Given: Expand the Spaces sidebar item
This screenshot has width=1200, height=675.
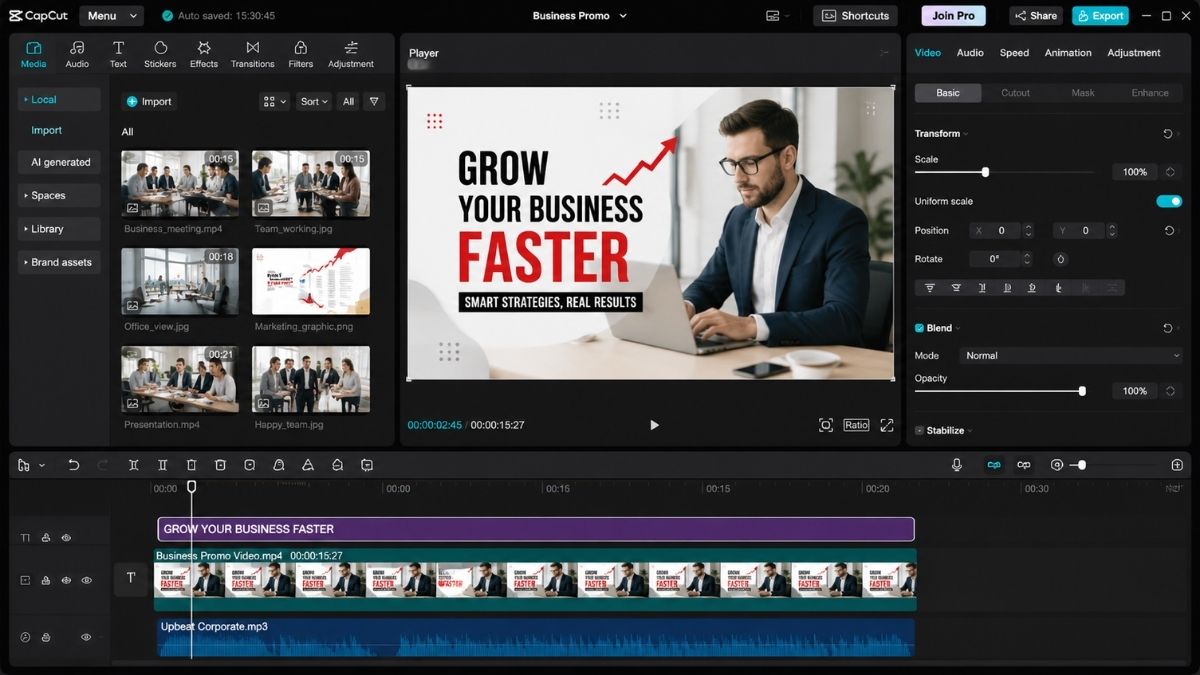Looking at the screenshot, I should (60, 196).
